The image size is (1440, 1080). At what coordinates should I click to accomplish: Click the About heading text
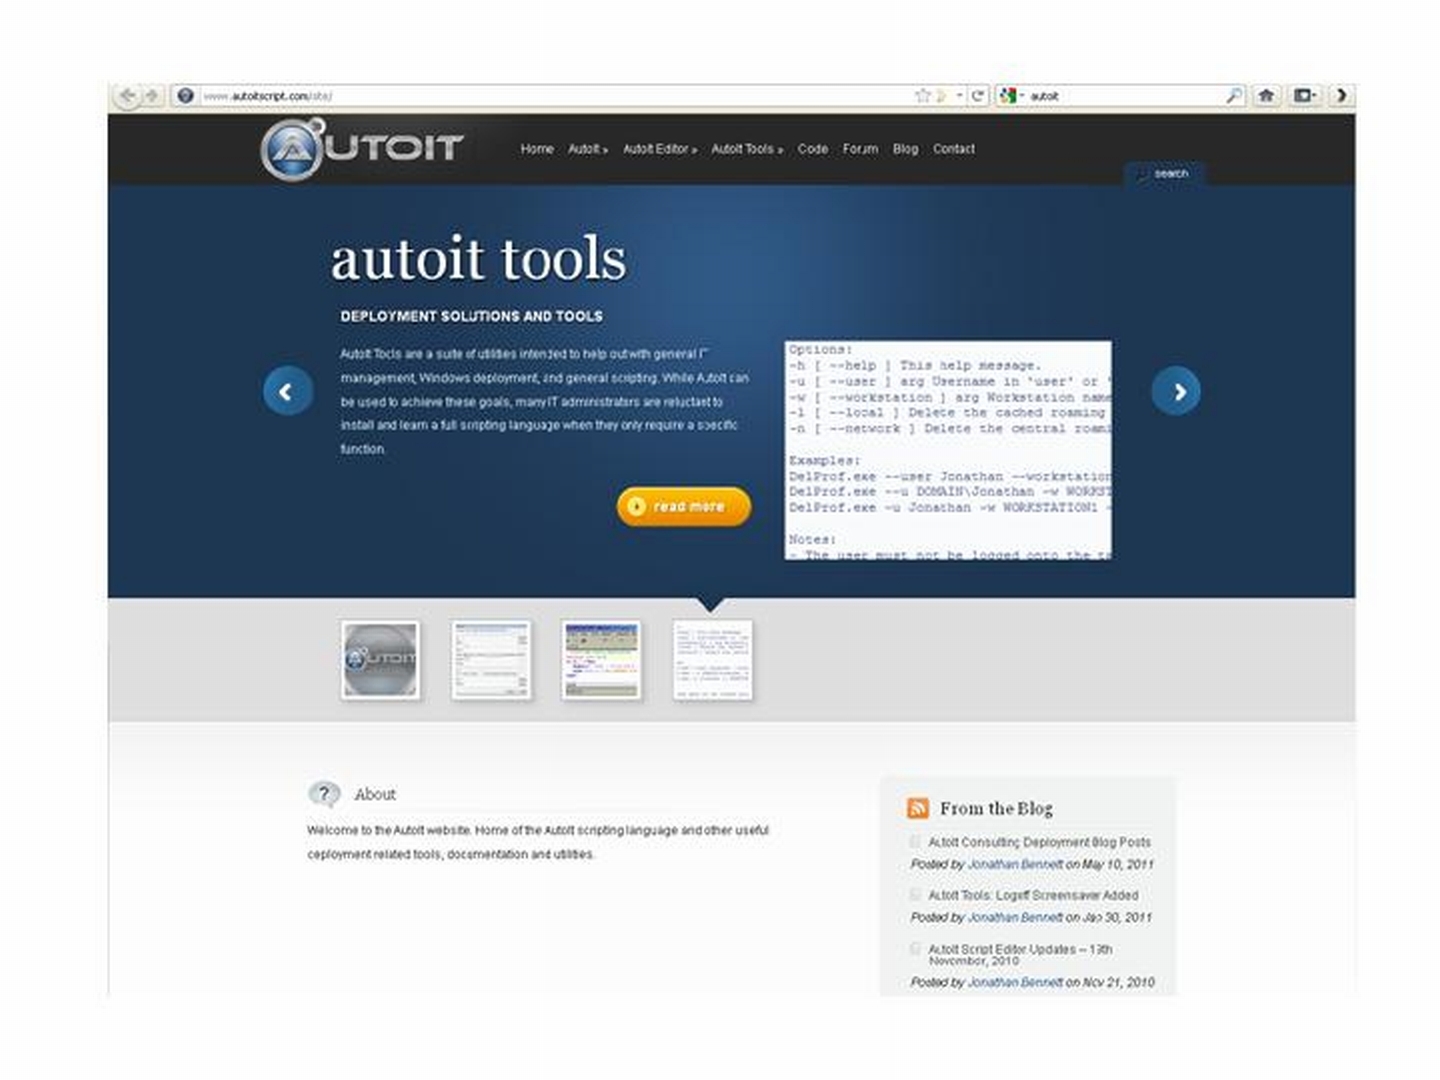[x=375, y=794]
